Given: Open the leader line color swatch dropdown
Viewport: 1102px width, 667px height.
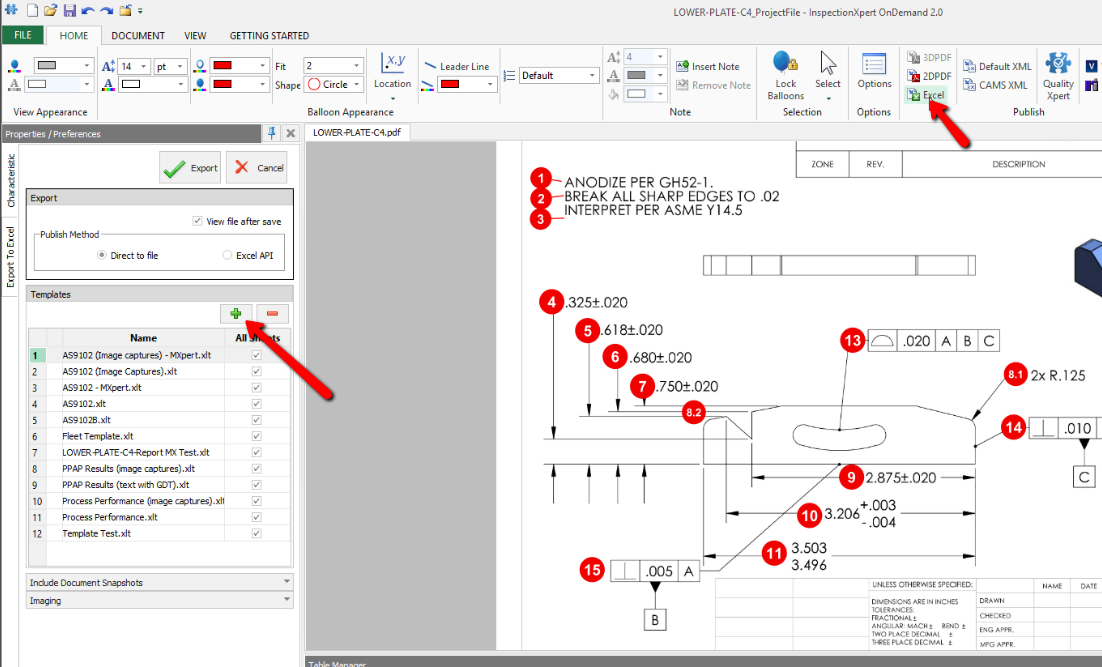Looking at the screenshot, I should (490, 84).
